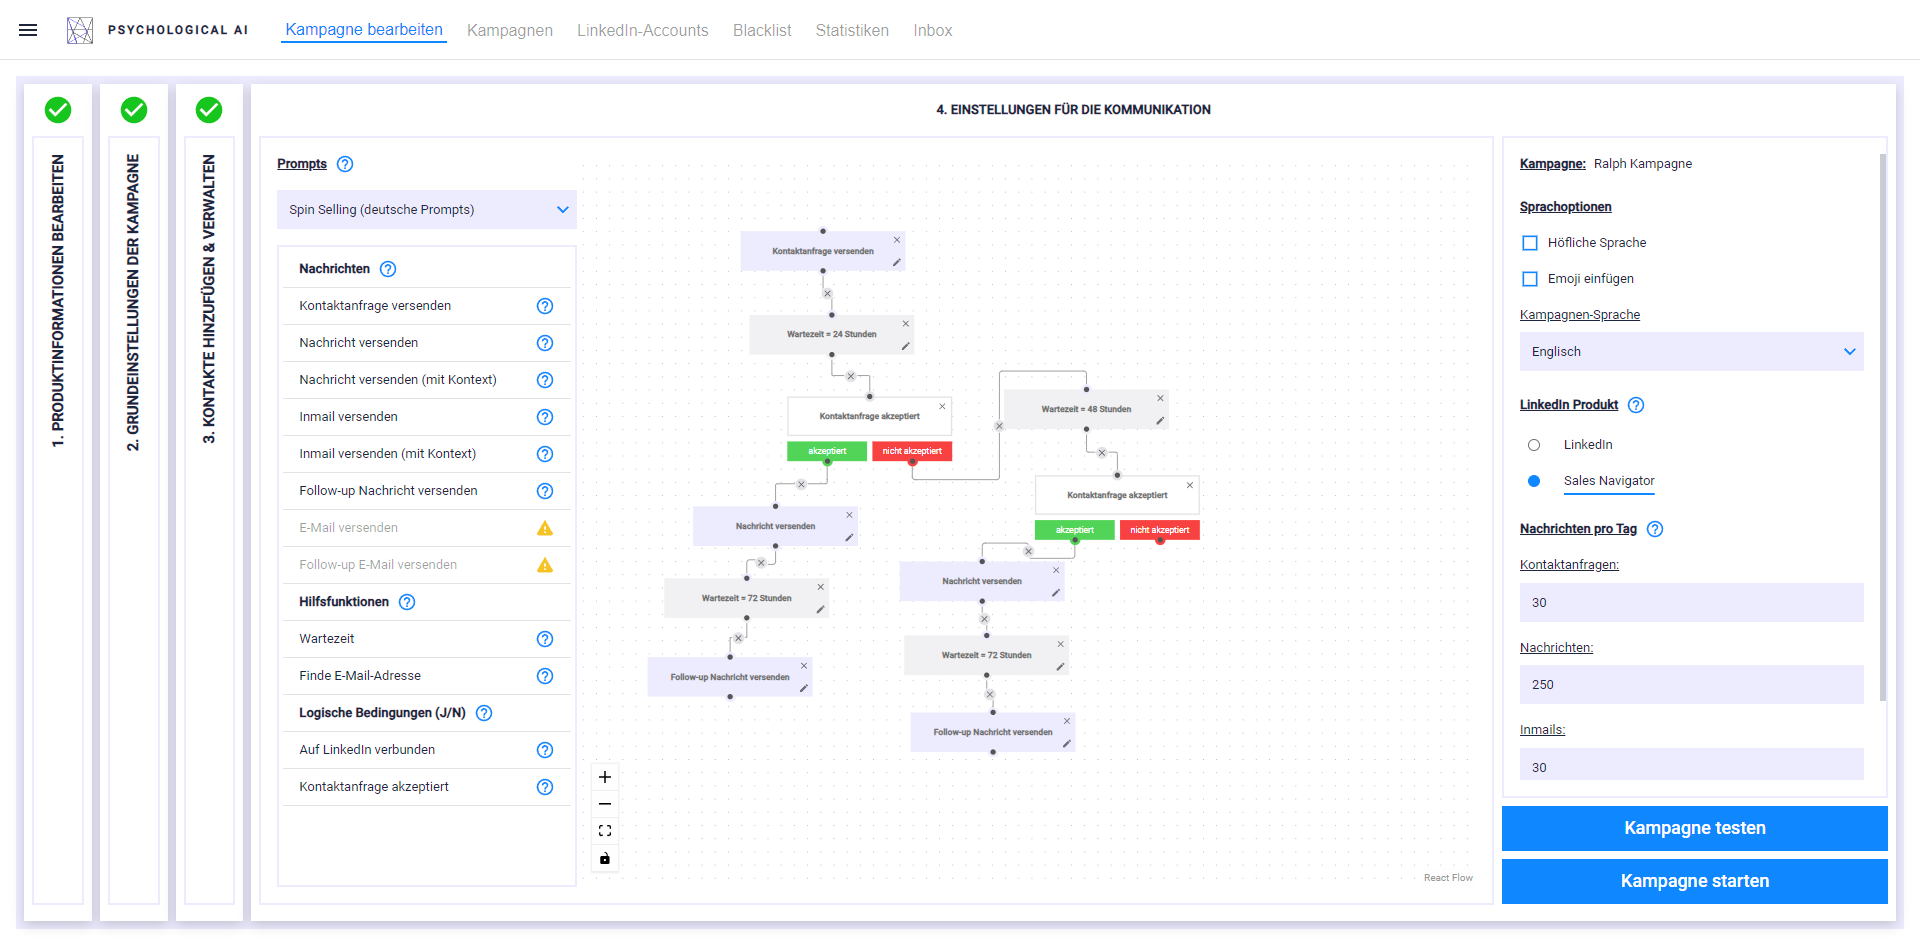Select the Sales Navigator radio option
The image size is (1920, 945).
1534,481
